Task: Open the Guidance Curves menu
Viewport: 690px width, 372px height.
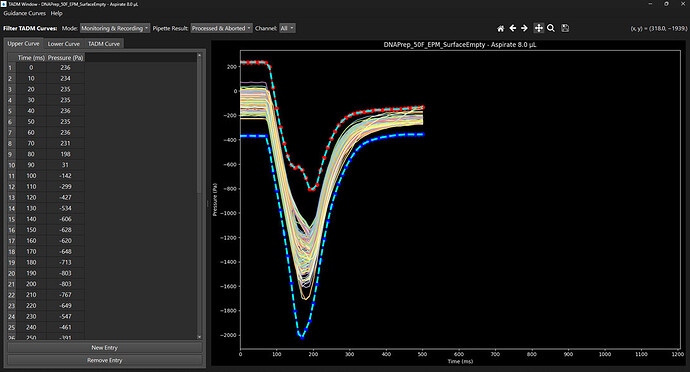Action: 24,13
